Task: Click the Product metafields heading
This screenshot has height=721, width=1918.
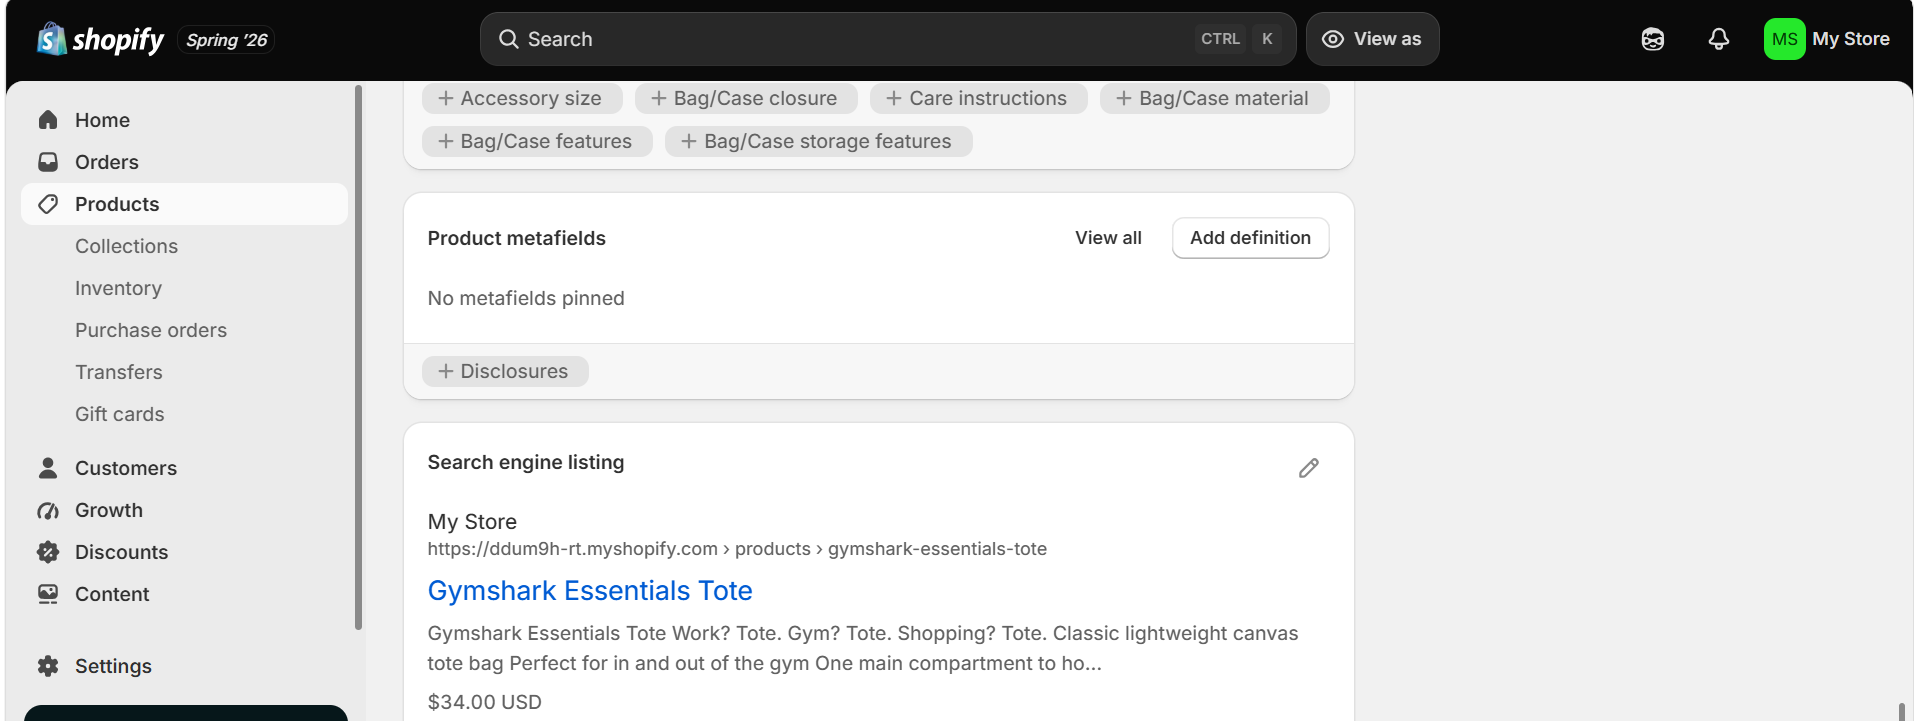Action: click(x=517, y=238)
